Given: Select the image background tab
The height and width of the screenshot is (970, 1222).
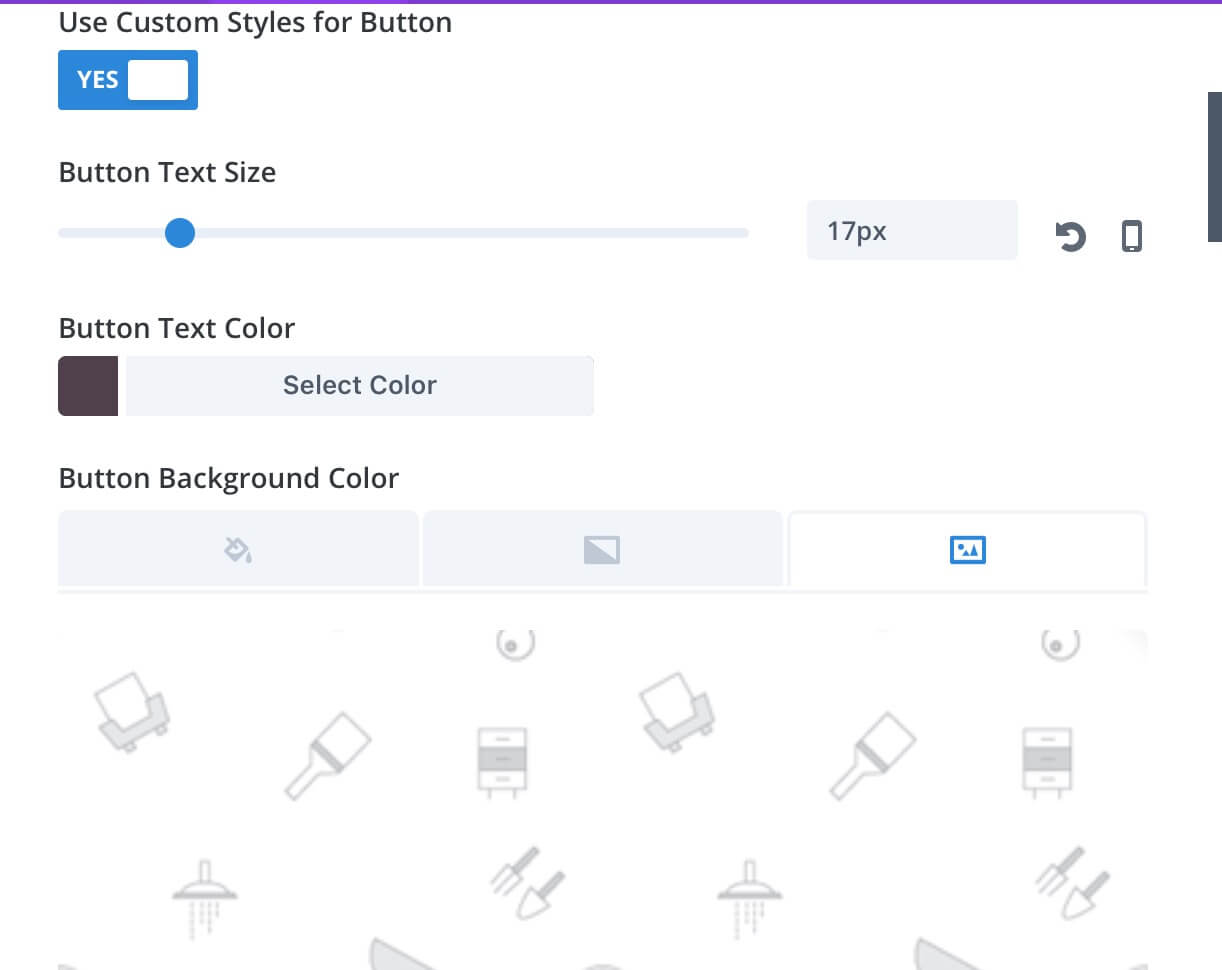Looking at the screenshot, I should (967, 548).
